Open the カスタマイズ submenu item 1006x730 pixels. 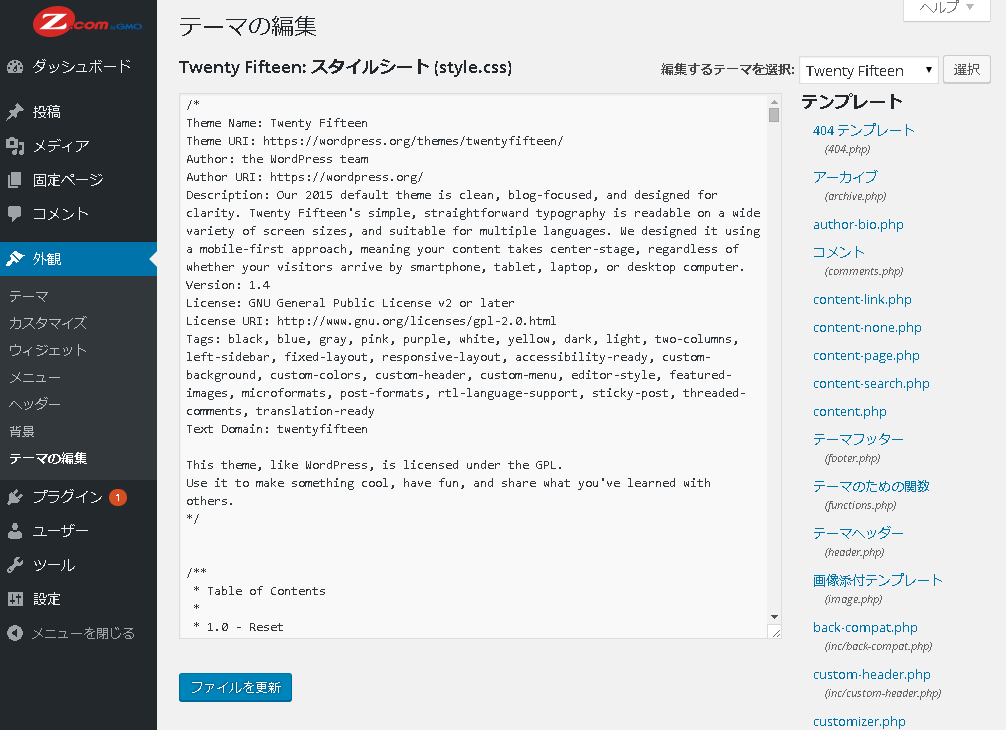click(48, 323)
